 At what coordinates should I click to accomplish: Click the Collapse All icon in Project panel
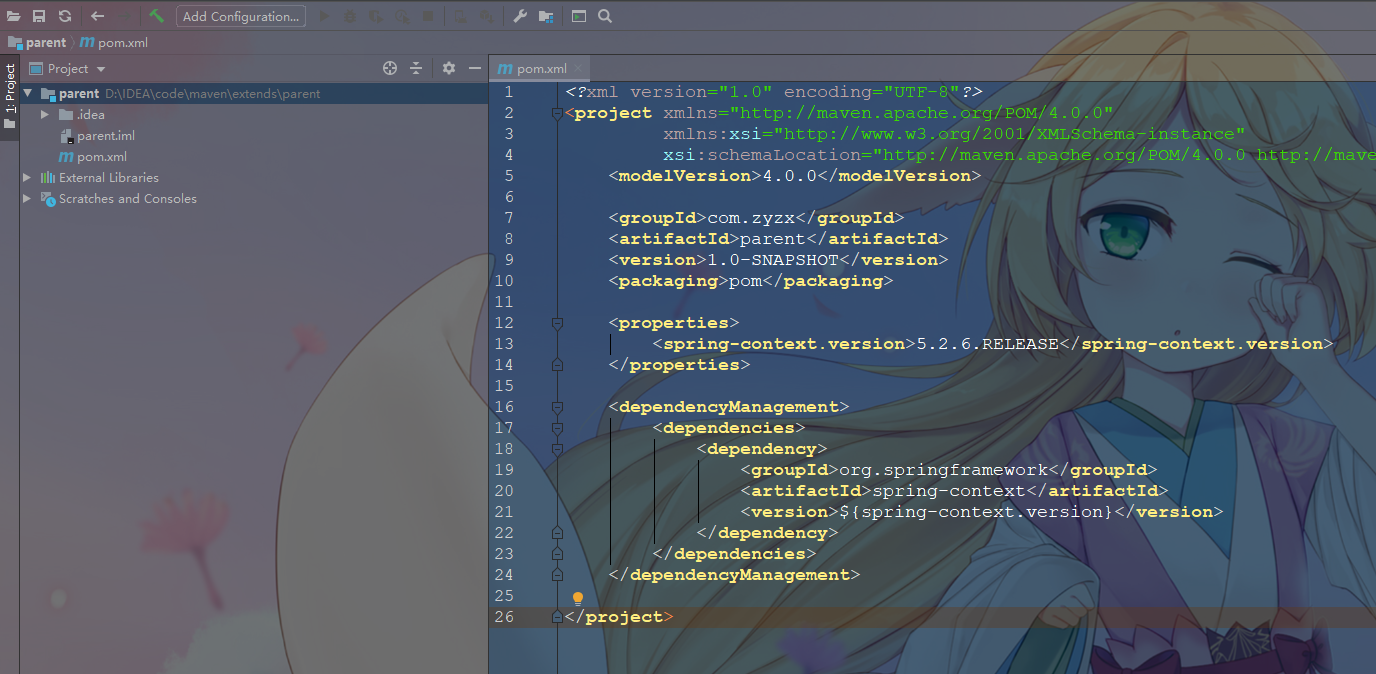click(x=416, y=68)
